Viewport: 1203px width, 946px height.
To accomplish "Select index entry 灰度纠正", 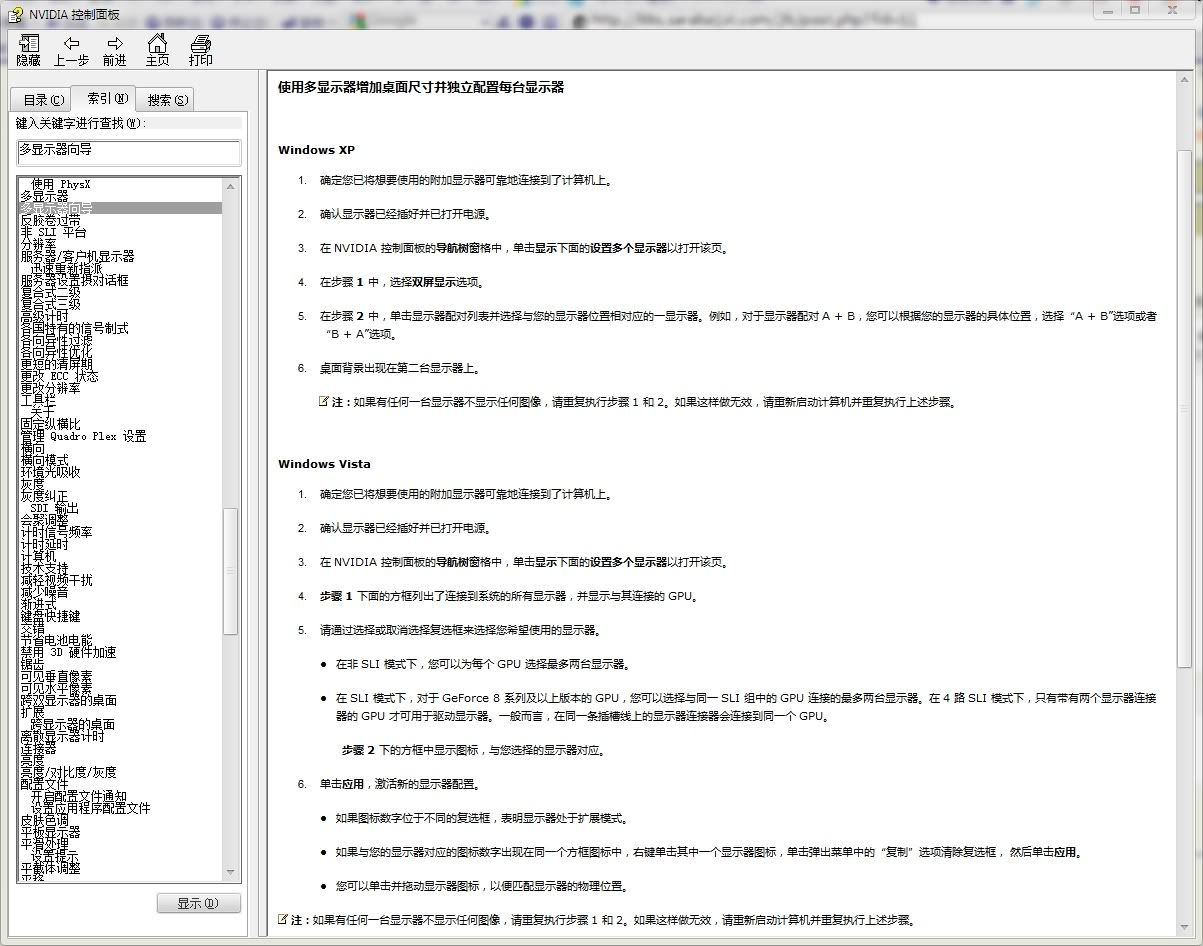I will (x=44, y=497).
